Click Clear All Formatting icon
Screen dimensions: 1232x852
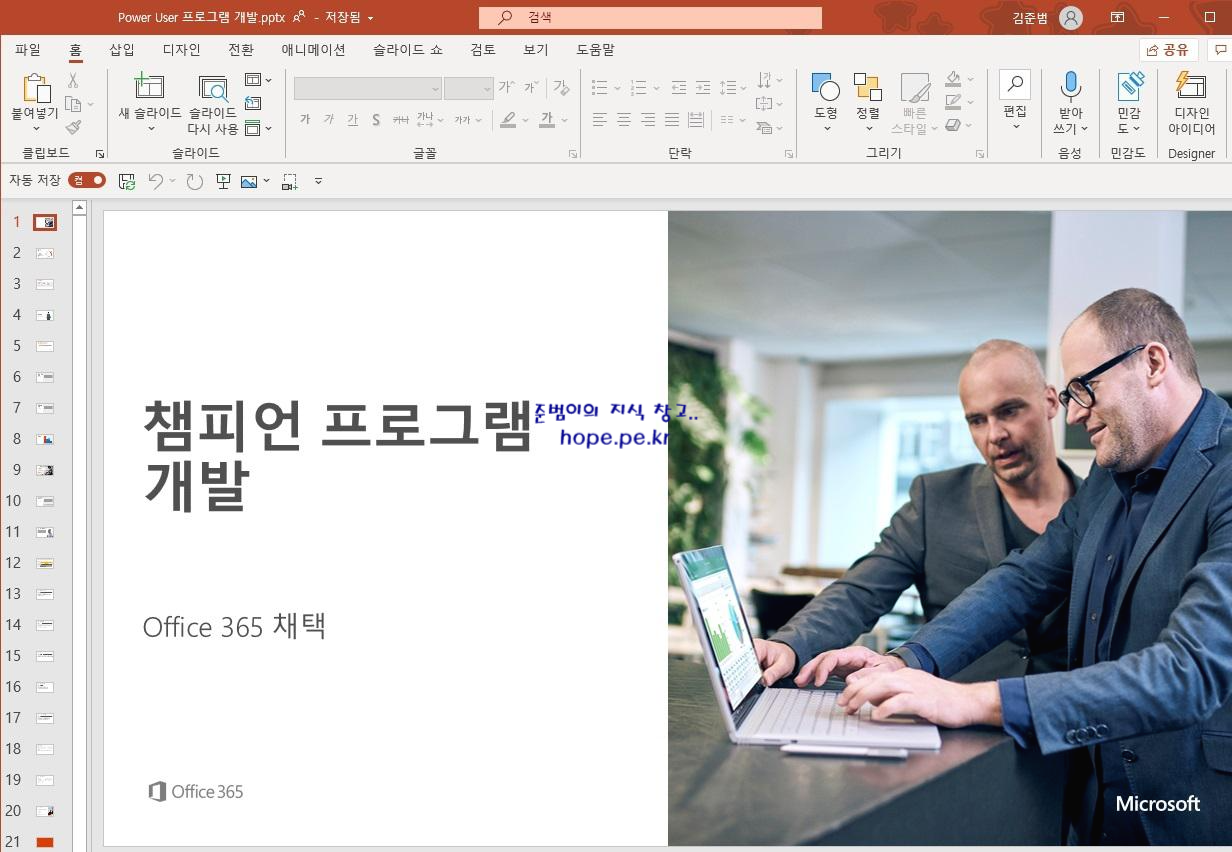(x=561, y=88)
